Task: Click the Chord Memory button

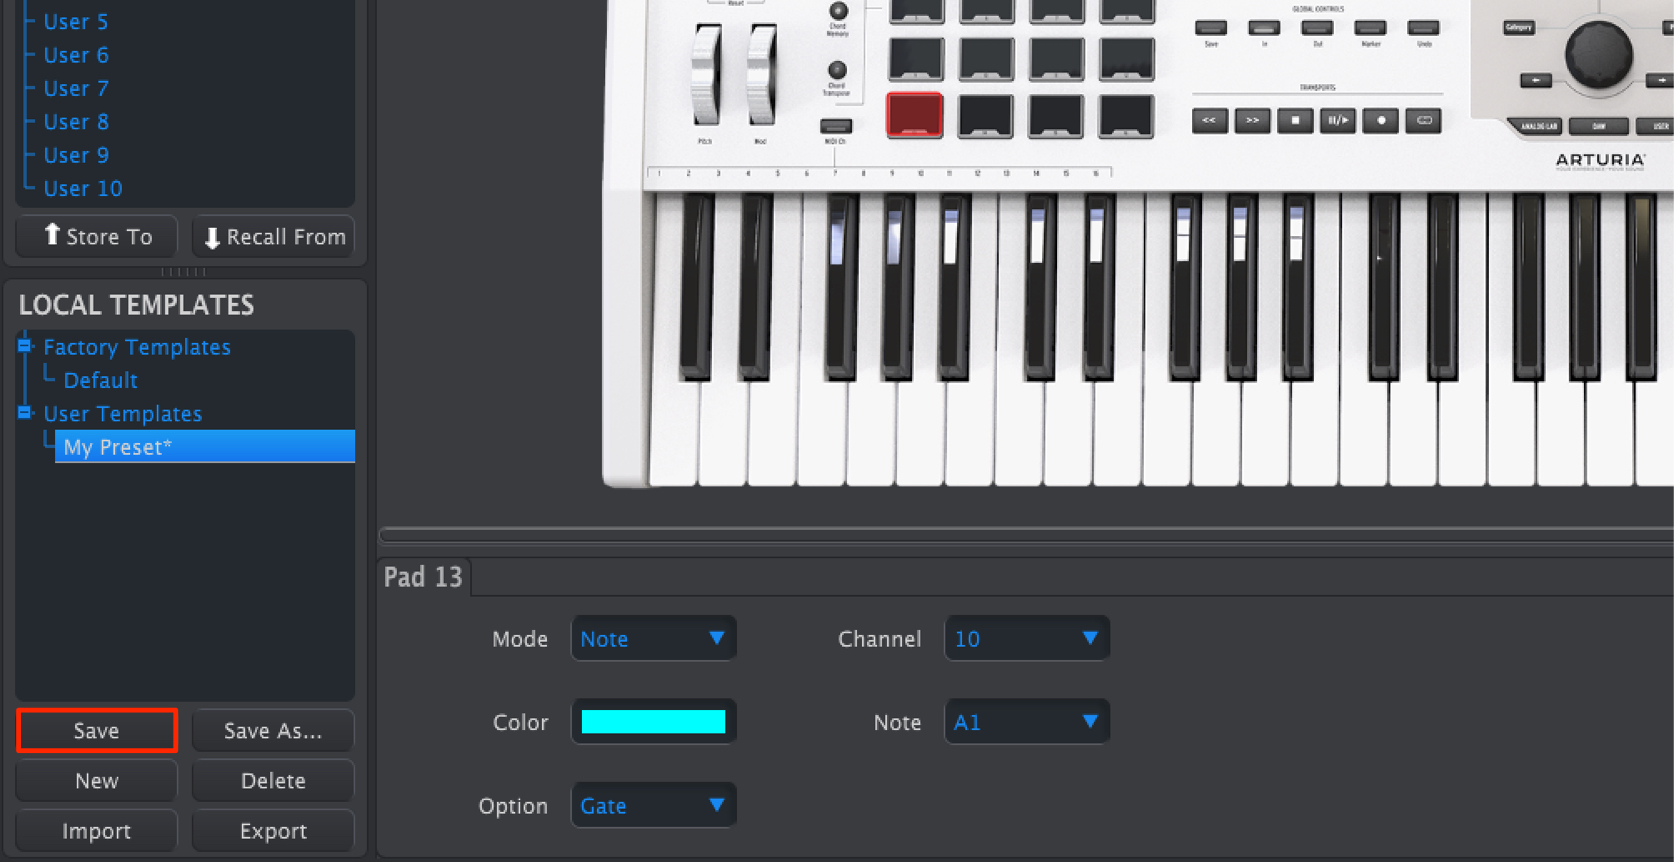Action: pyautogui.click(x=838, y=11)
